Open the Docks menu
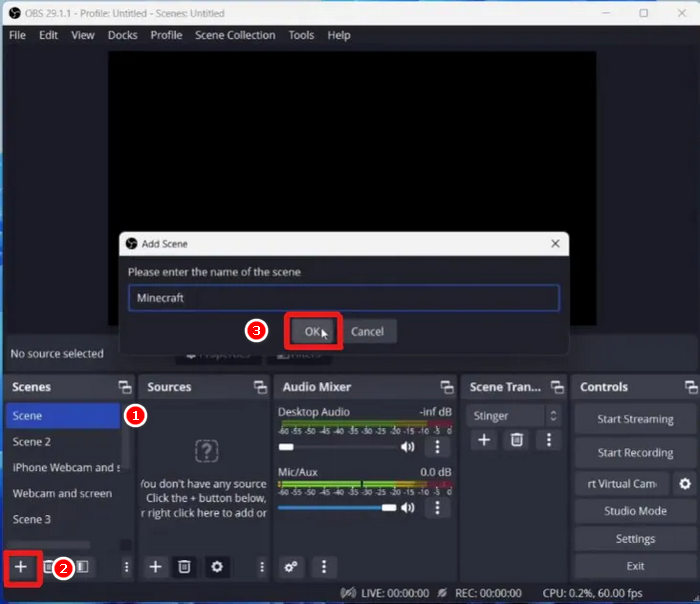Viewport: 700px width, 604px height. (122, 35)
